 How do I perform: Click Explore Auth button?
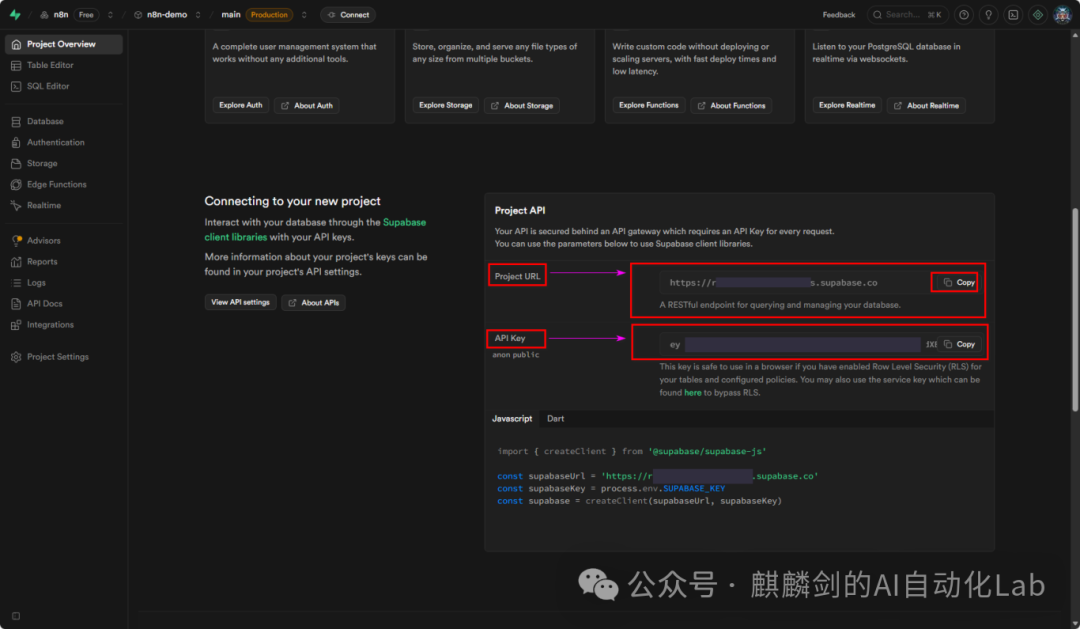(x=240, y=105)
